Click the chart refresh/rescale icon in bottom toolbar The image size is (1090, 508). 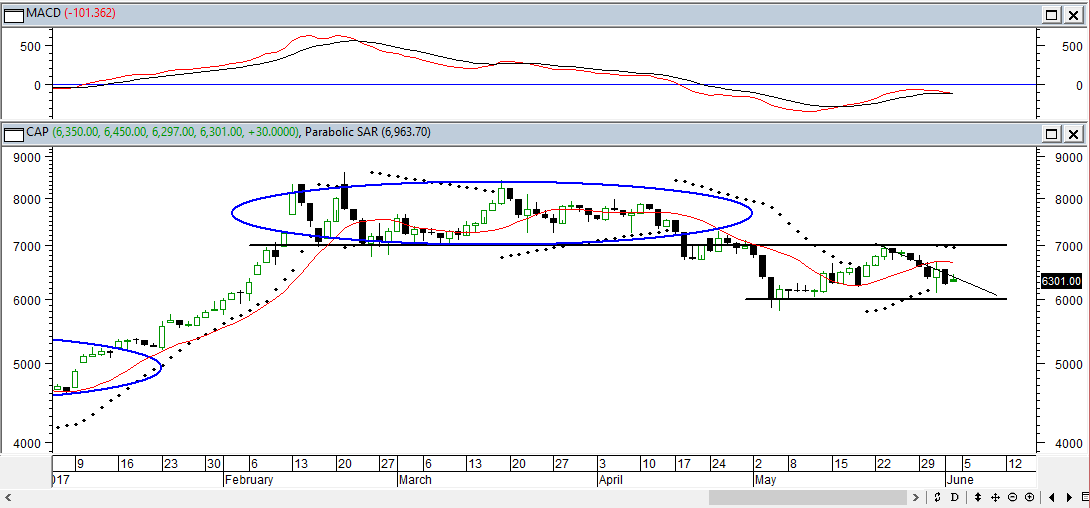pos(938,498)
